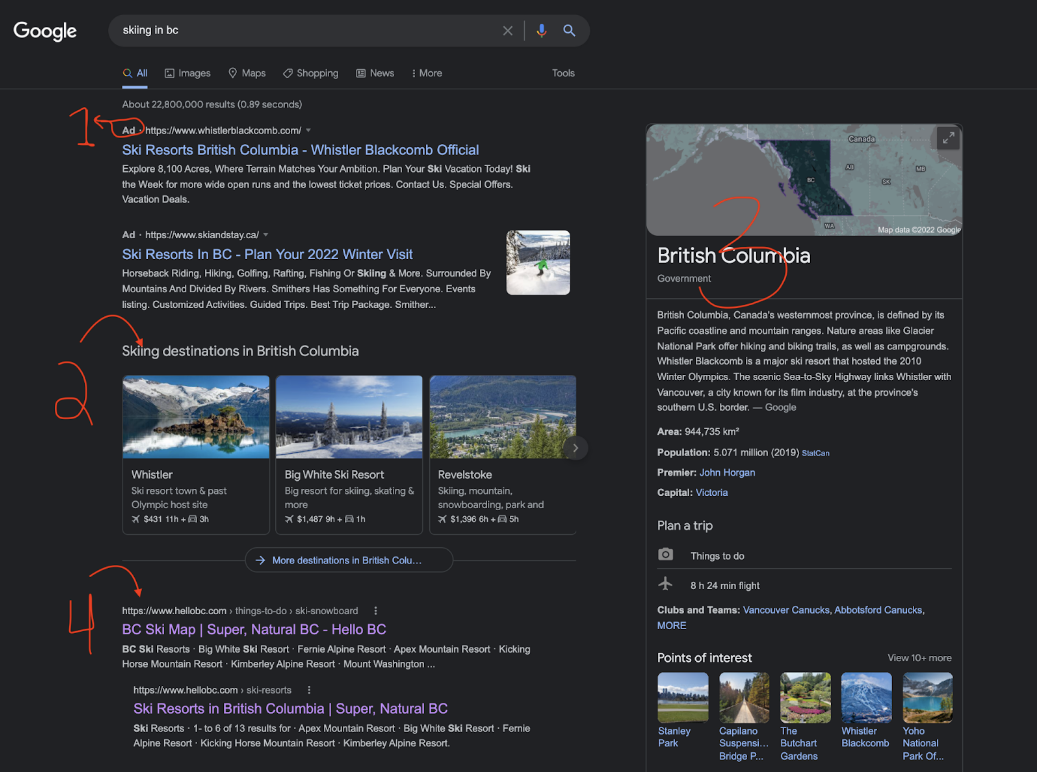Switch to the News tab
This screenshot has width=1040, height=772.
coord(374,73)
